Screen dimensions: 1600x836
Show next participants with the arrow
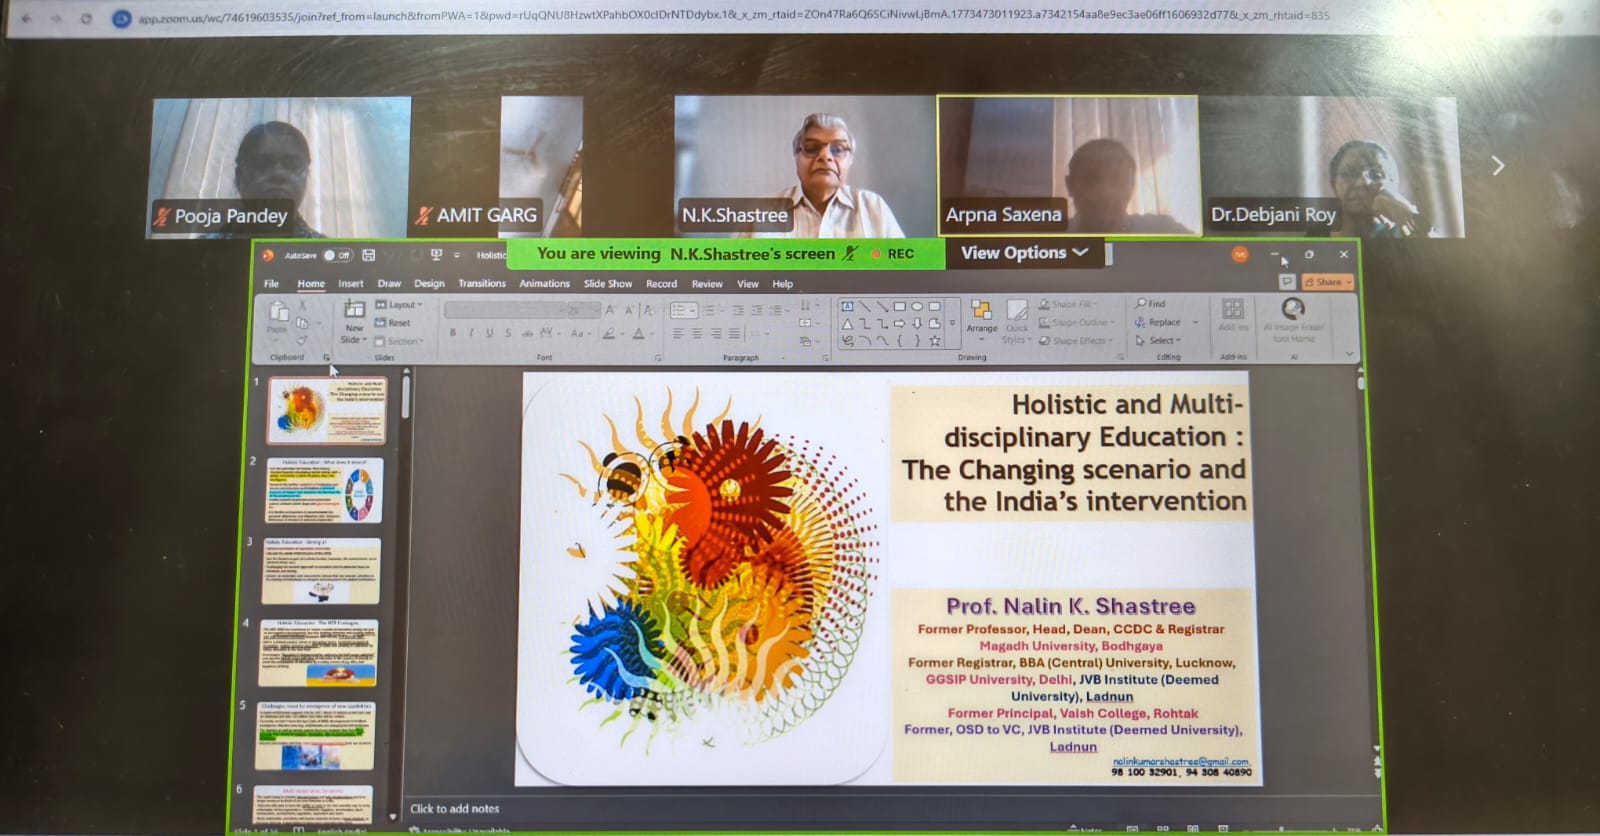(1497, 166)
